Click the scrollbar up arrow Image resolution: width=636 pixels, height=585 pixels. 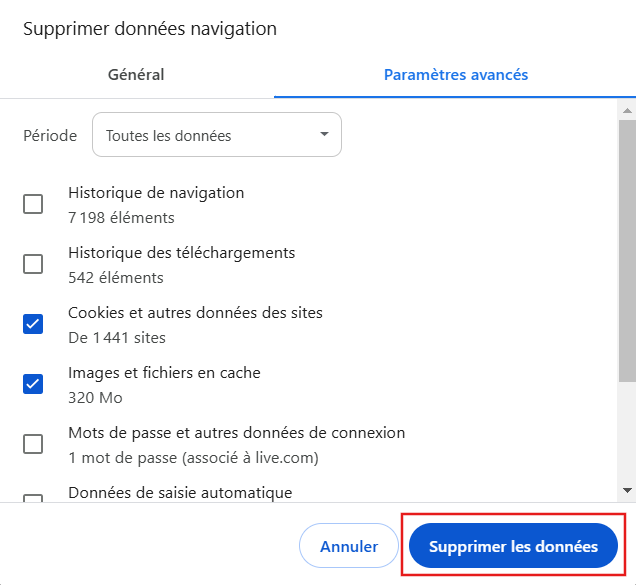pos(627,110)
